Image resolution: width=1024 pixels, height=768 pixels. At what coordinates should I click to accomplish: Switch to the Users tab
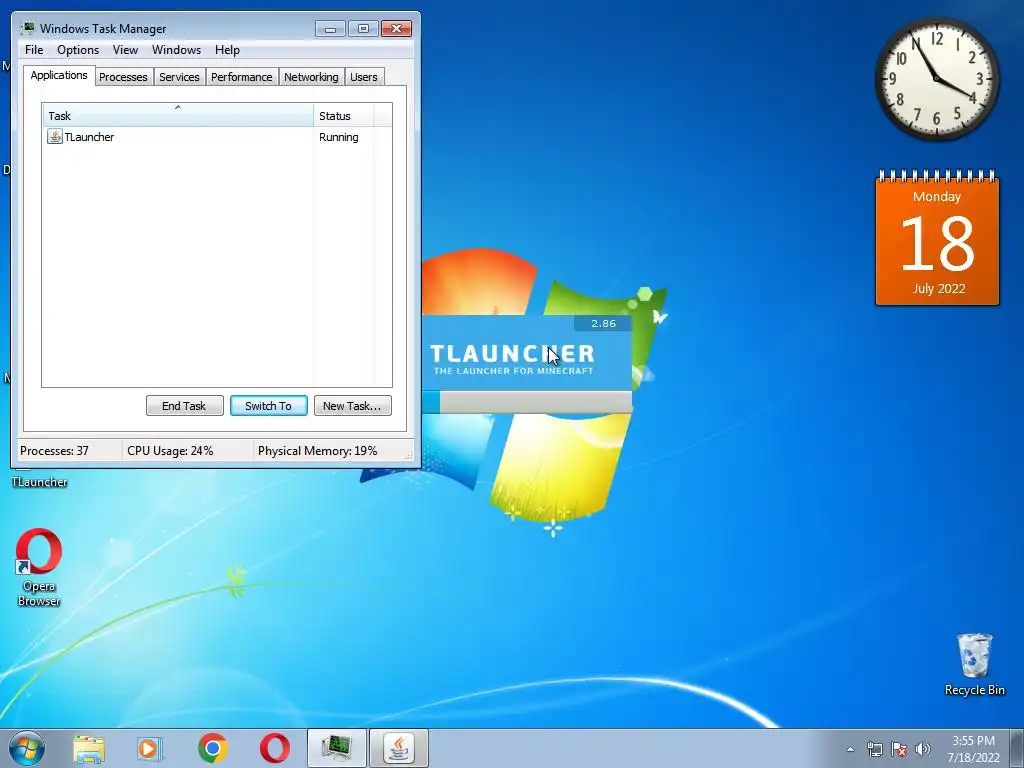click(x=364, y=77)
